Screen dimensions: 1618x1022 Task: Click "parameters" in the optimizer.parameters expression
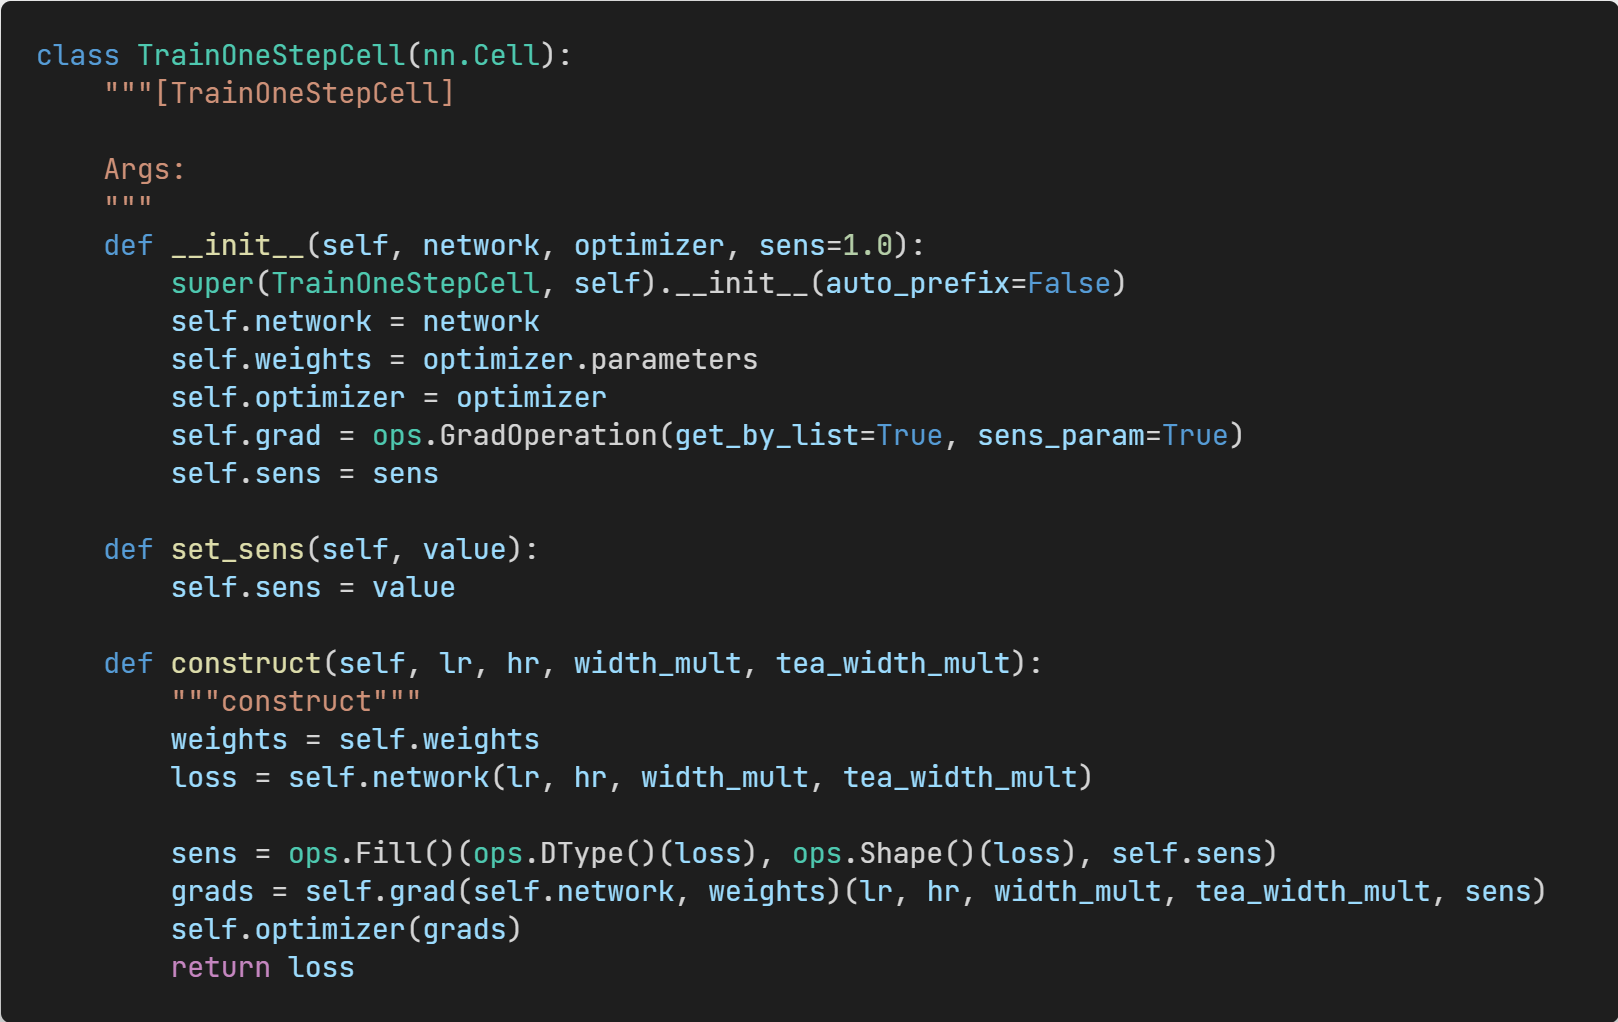(674, 359)
